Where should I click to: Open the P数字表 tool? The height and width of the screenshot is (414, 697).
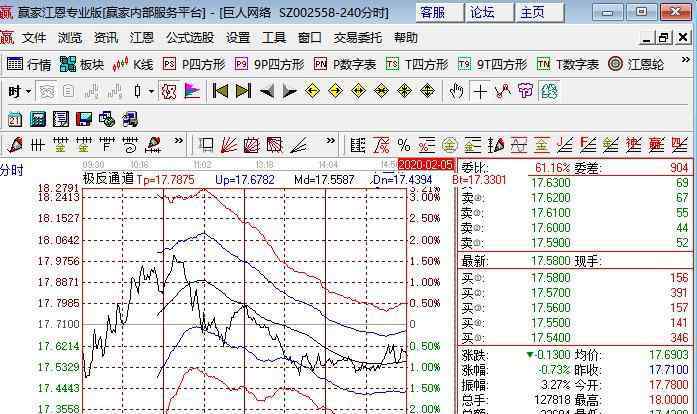[x=344, y=64]
